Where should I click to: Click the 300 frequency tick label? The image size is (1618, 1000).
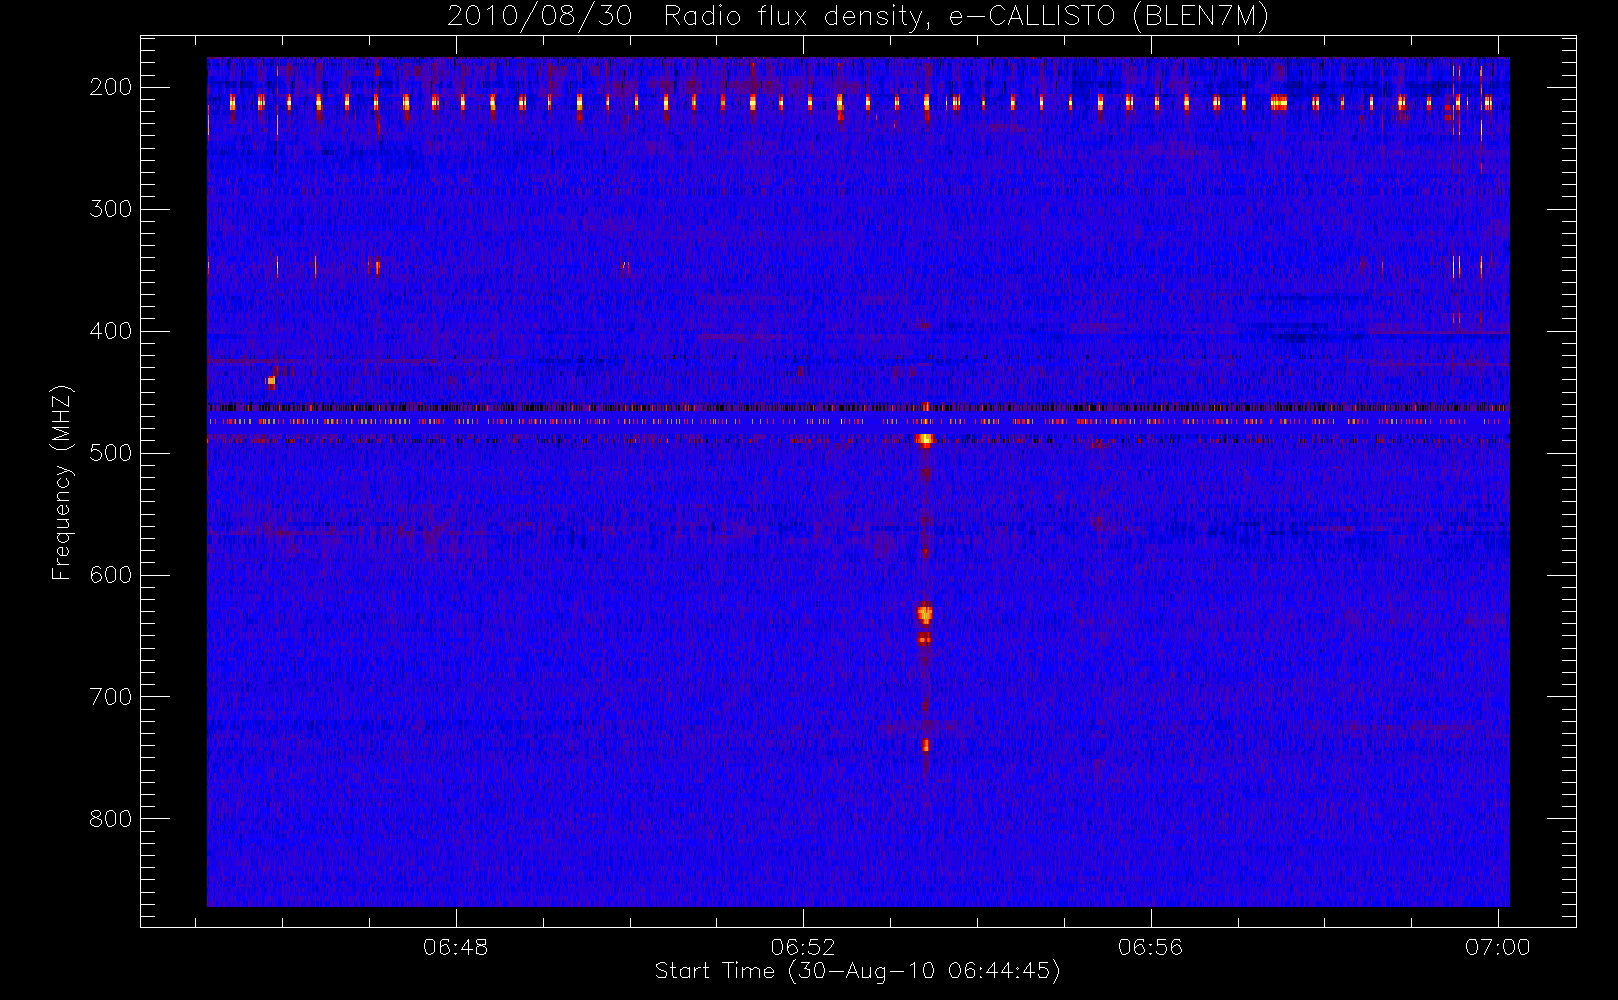click(111, 209)
